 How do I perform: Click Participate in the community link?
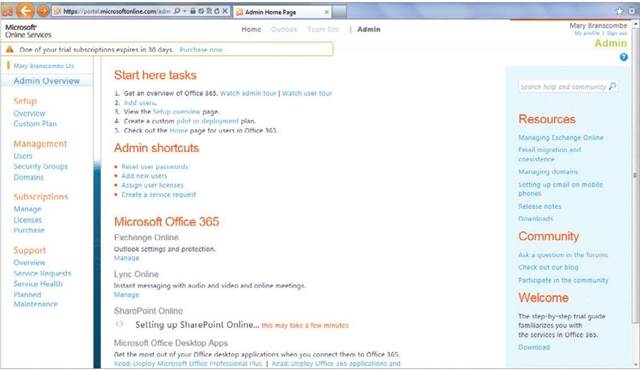pos(563,280)
